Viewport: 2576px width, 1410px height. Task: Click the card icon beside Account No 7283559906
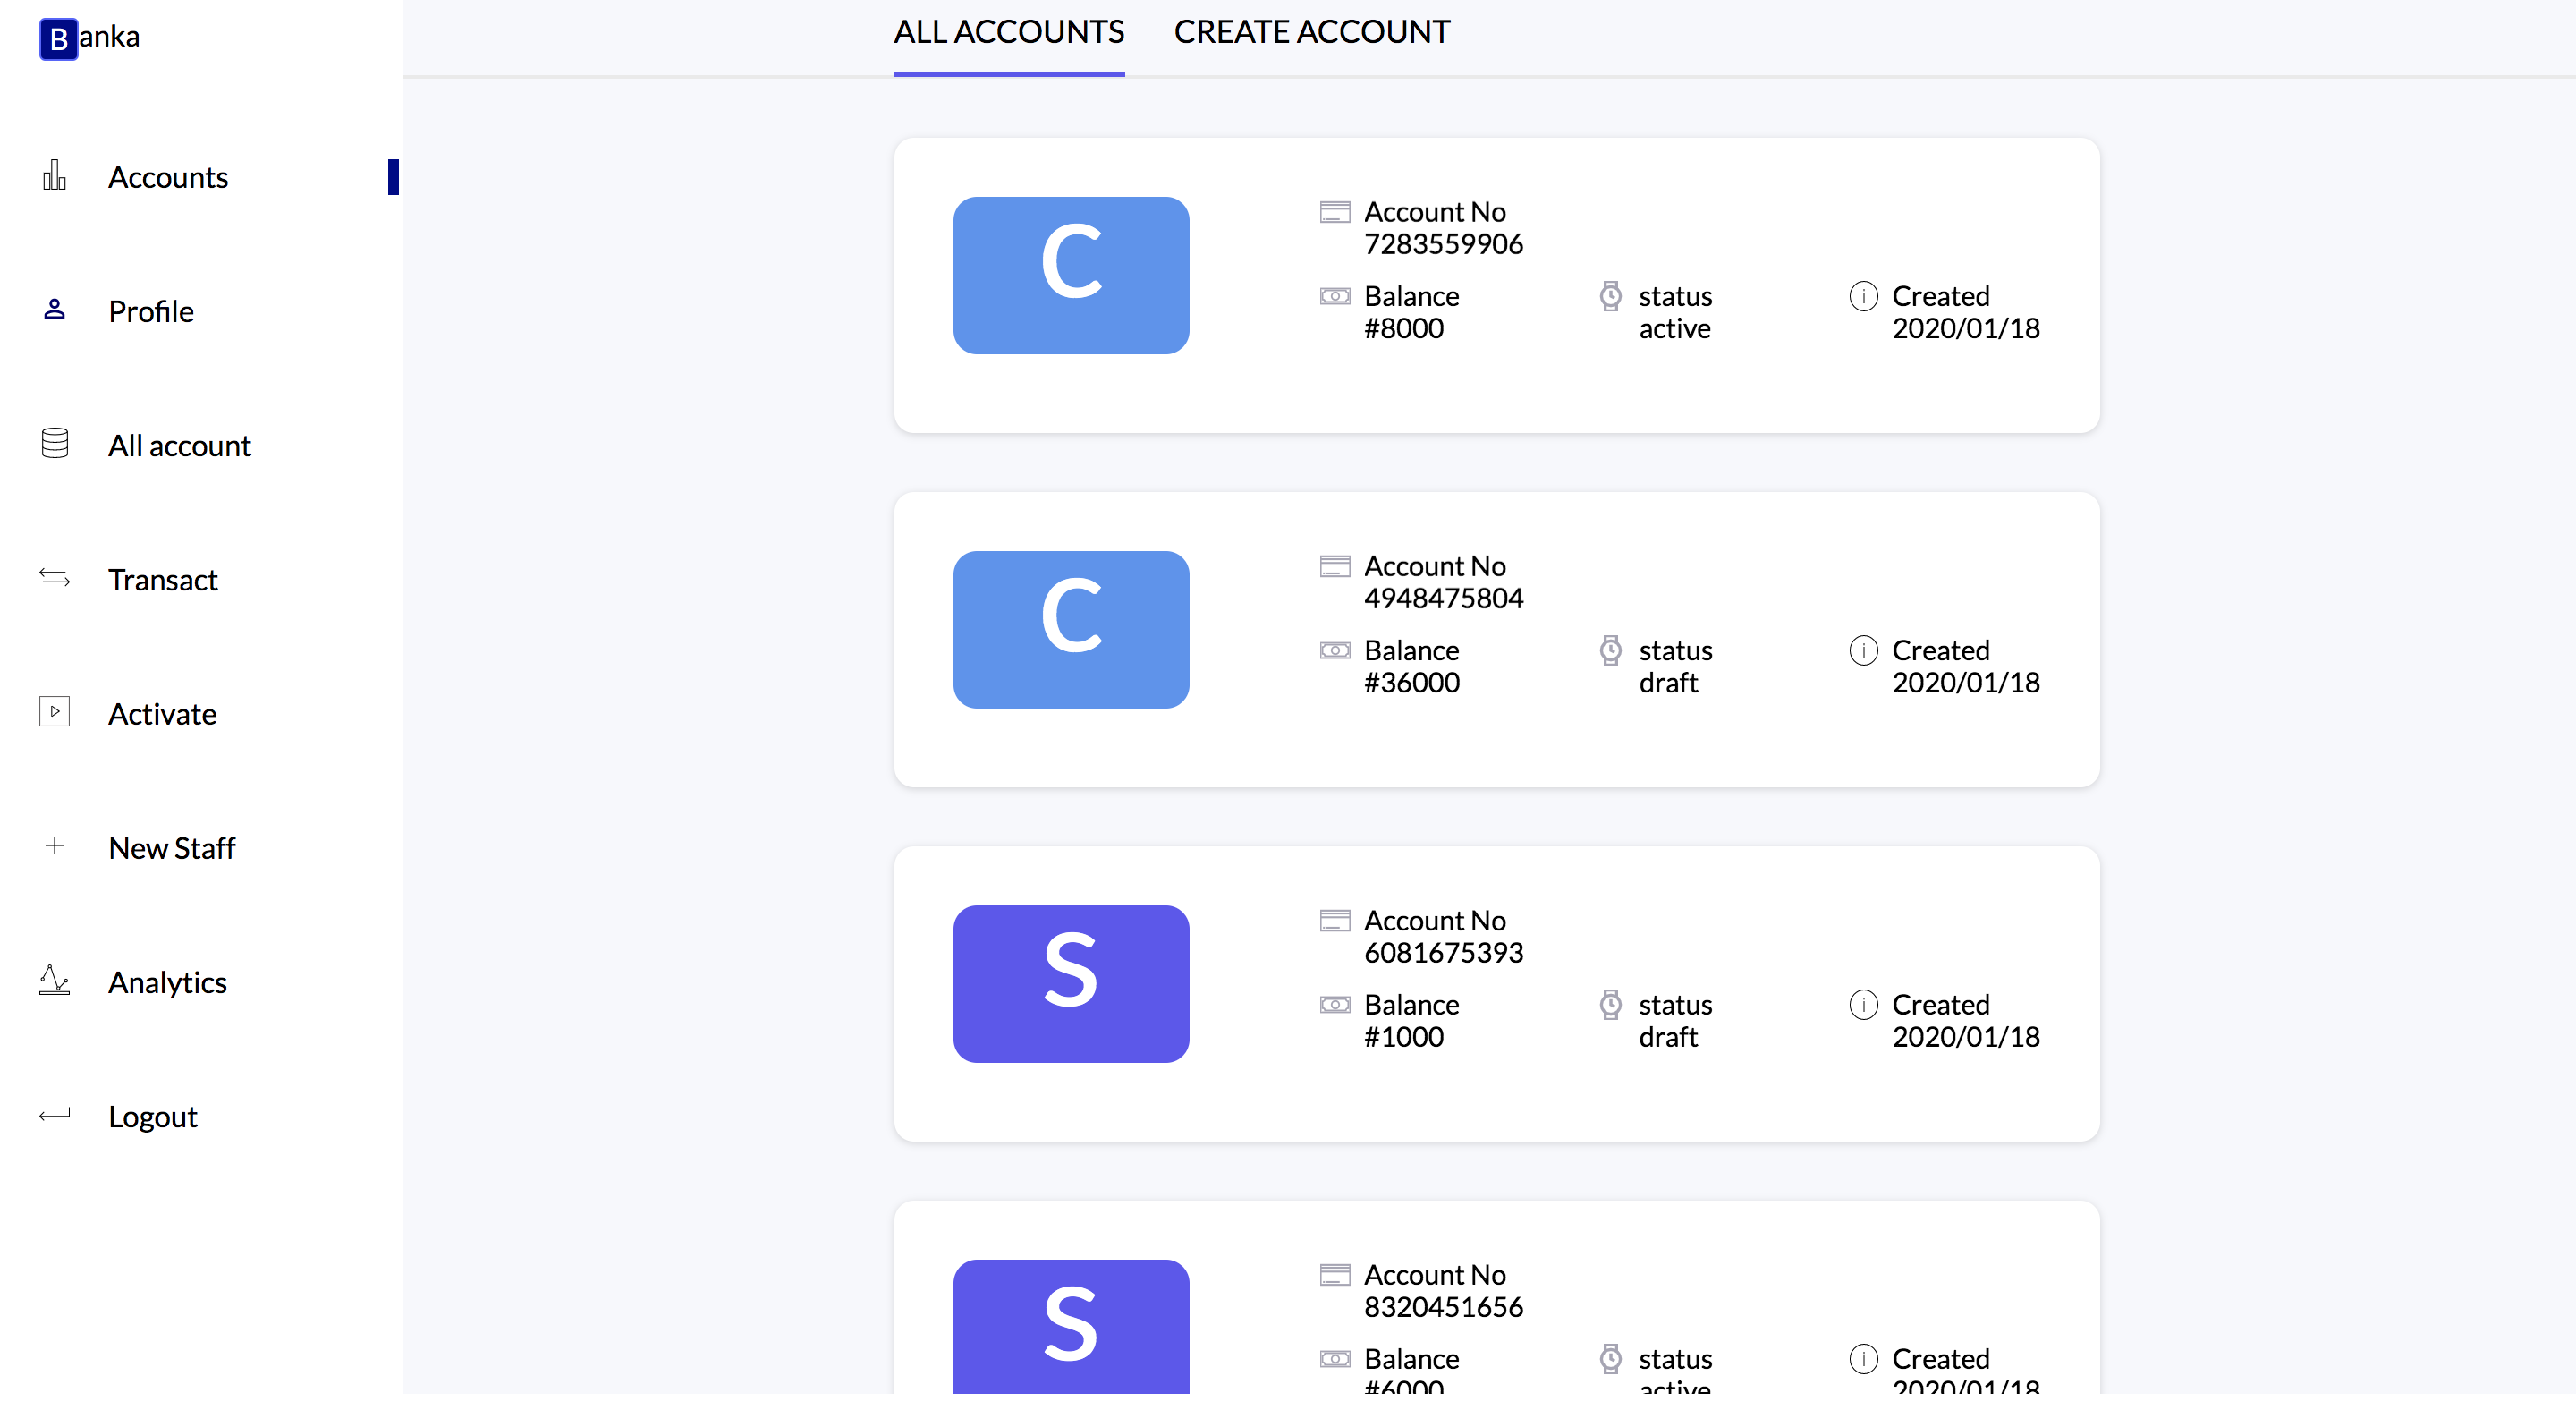coord(1334,211)
